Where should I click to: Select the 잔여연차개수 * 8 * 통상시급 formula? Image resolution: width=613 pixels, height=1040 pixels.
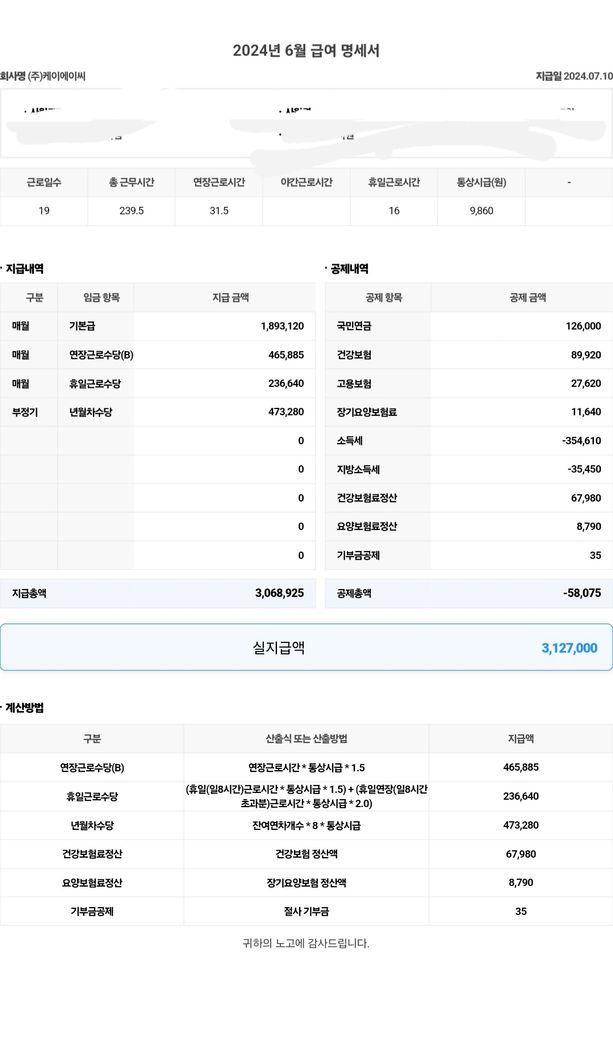306,825
